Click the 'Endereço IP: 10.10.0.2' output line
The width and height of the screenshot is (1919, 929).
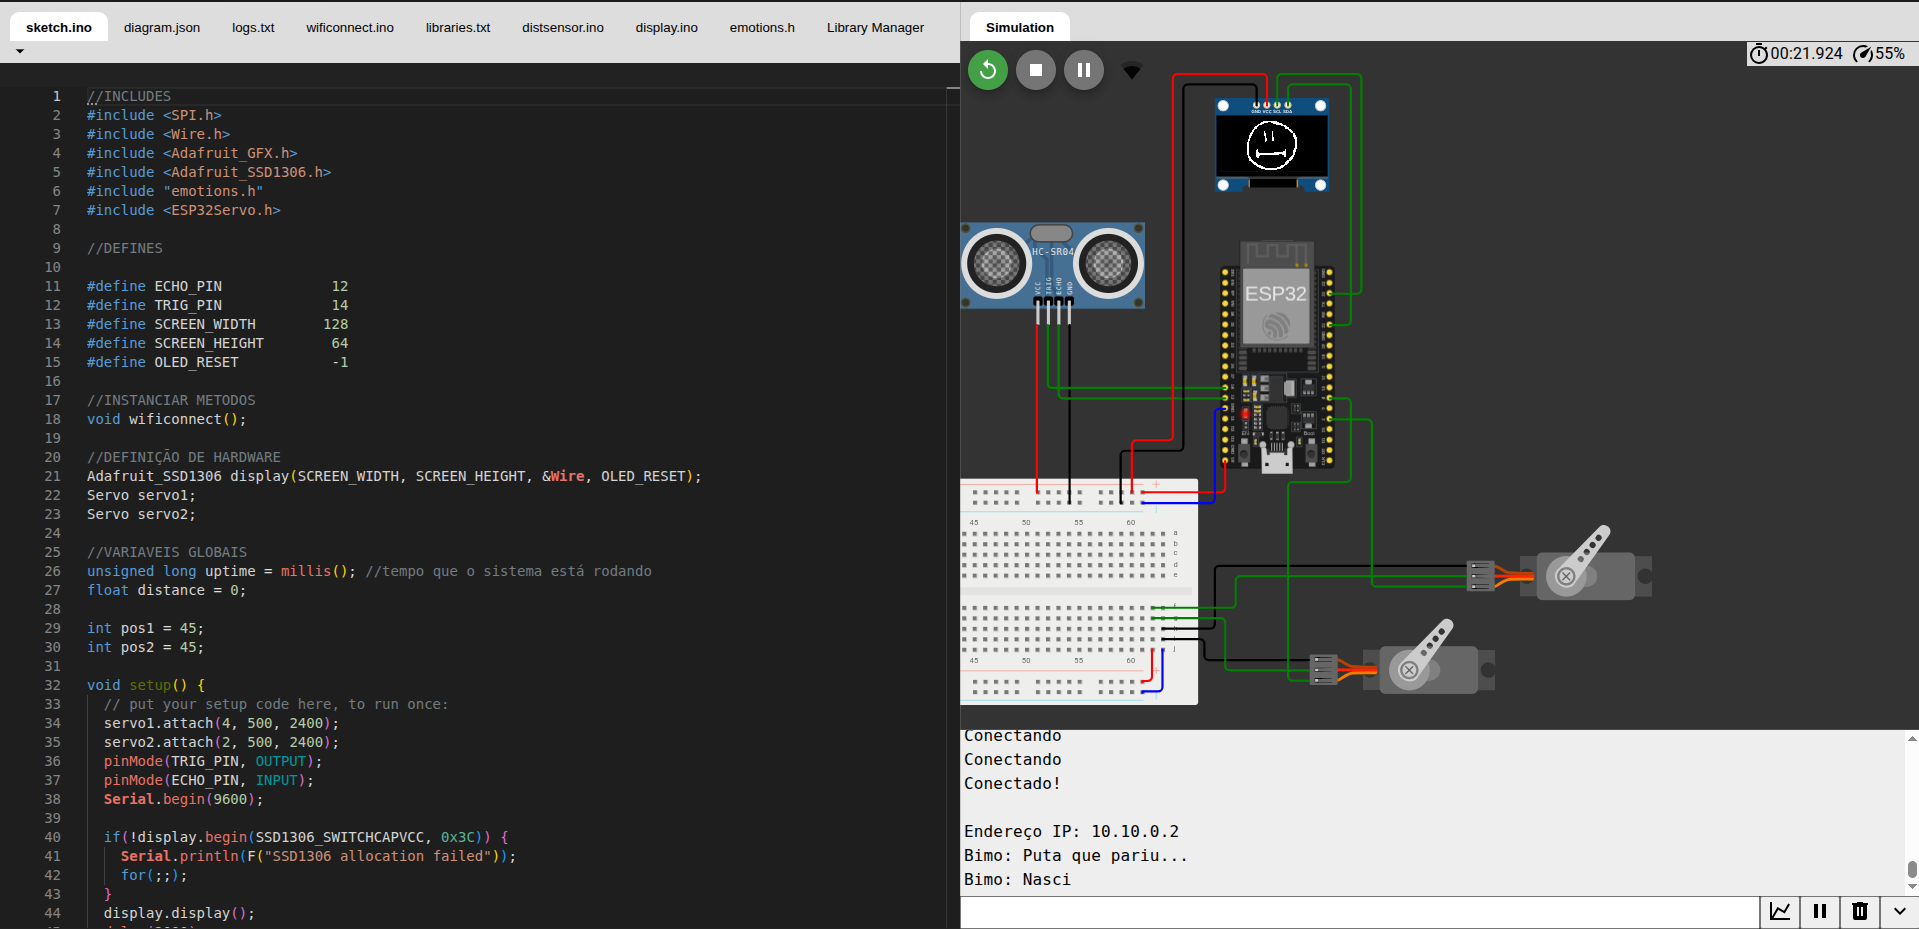pyautogui.click(x=1071, y=831)
